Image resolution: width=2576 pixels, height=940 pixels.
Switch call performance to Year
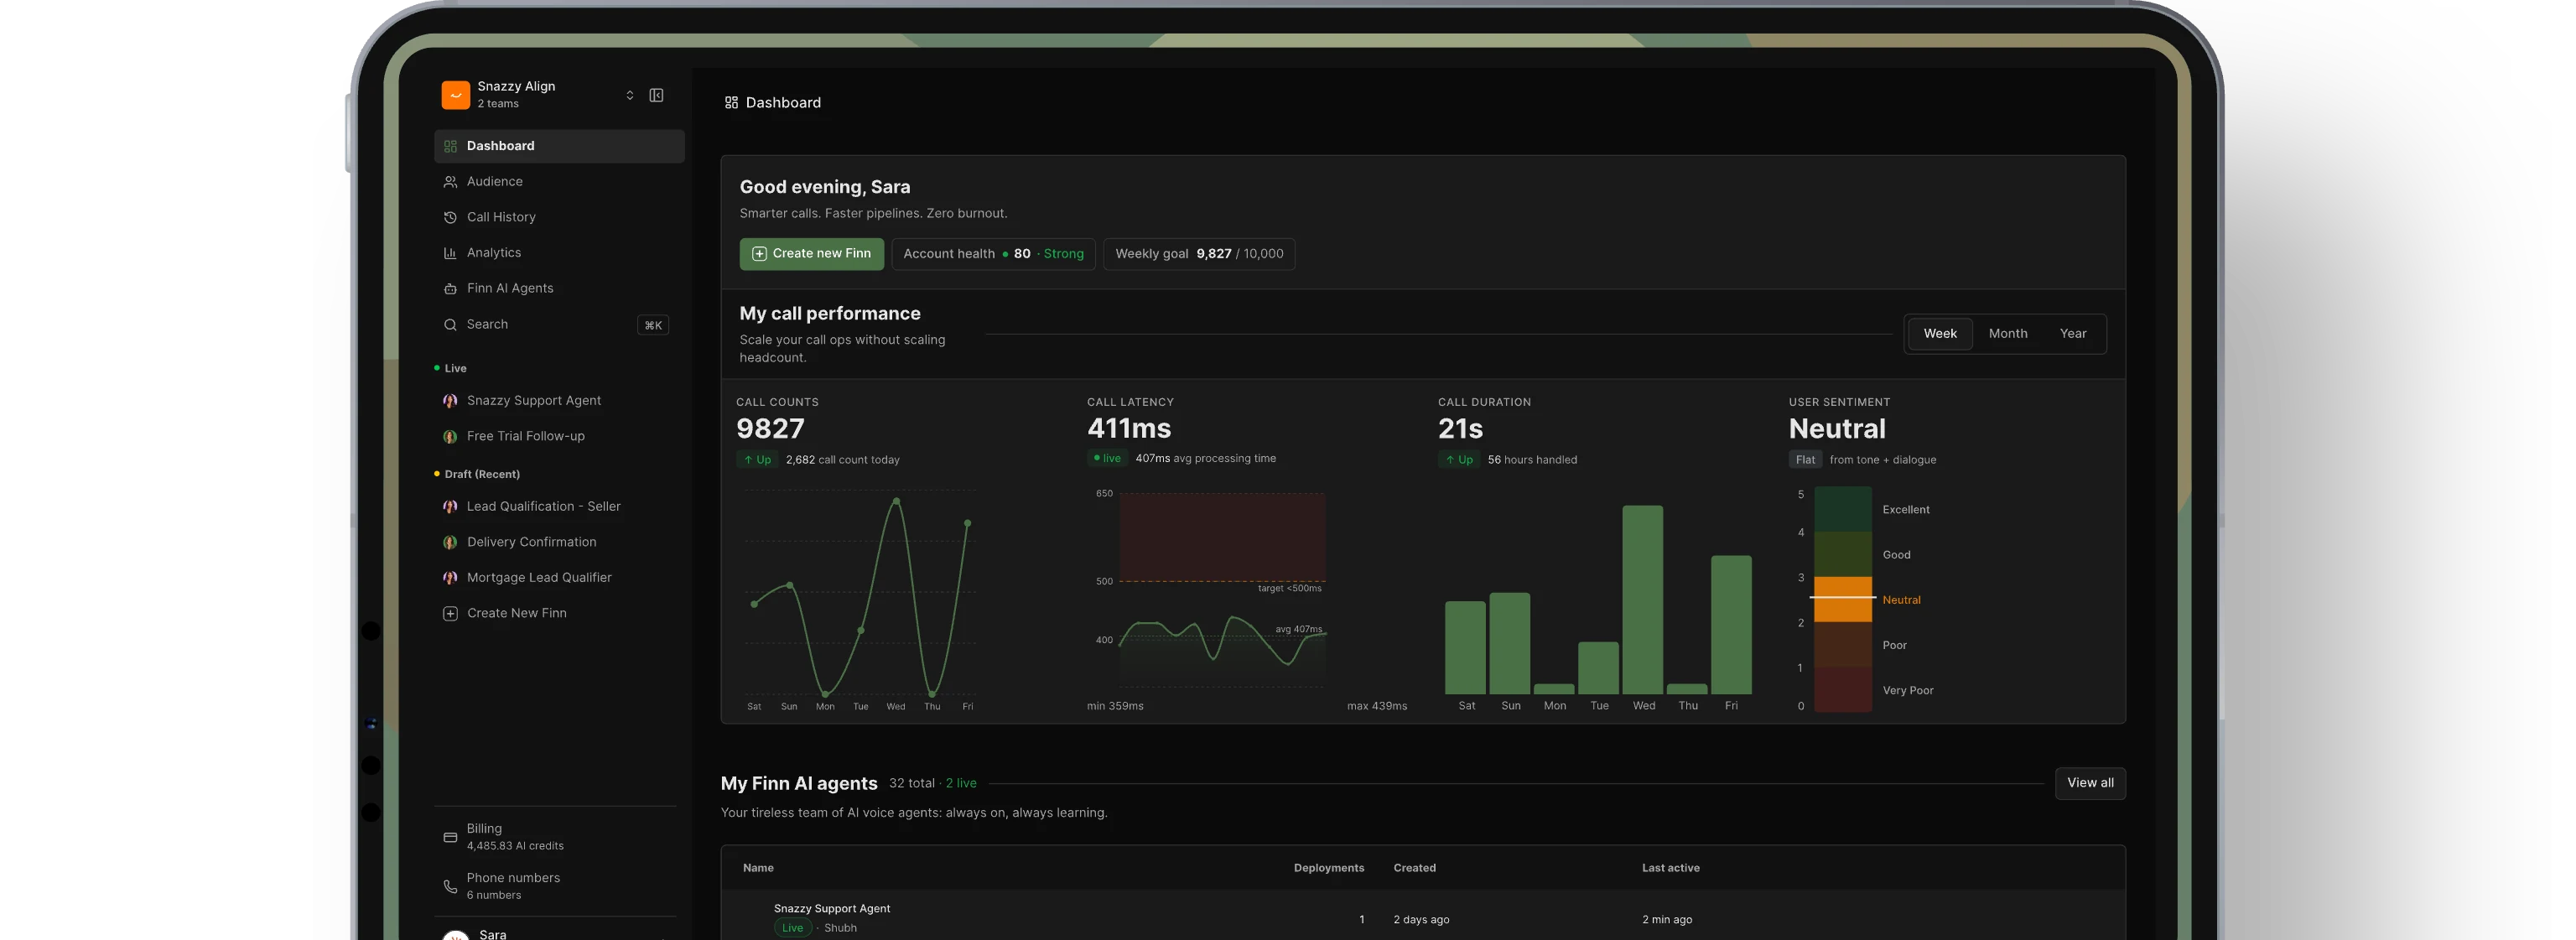pyautogui.click(x=2073, y=334)
